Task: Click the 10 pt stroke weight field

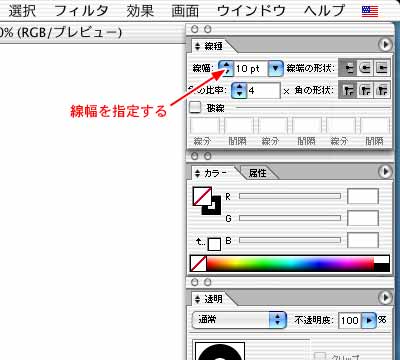Action: coord(251,69)
